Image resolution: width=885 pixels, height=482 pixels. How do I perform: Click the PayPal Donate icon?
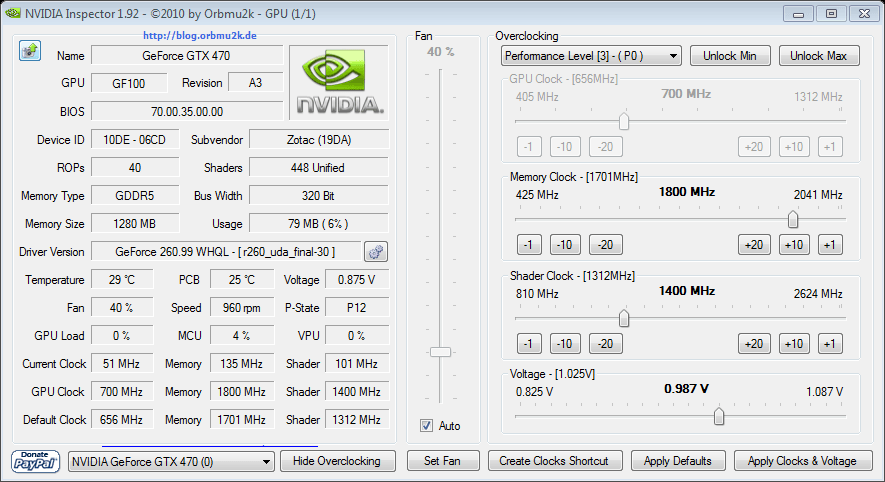pyautogui.click(x=35, y=461)
